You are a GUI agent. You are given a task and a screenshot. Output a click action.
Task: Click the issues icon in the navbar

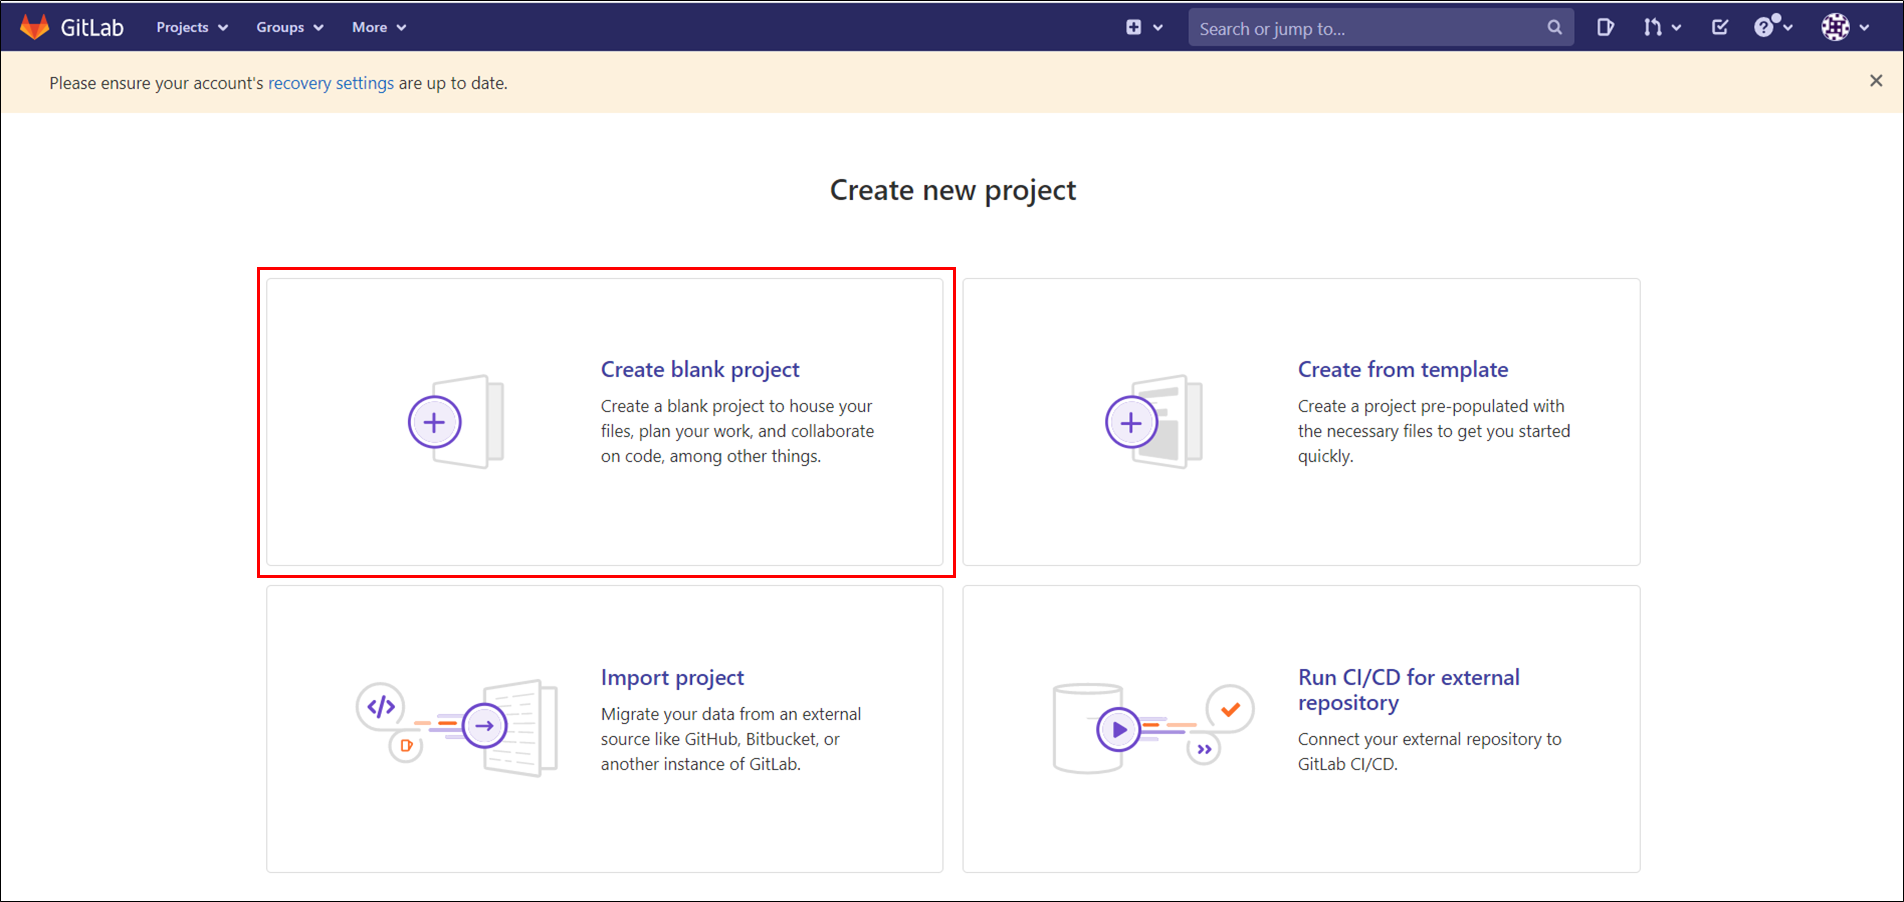point(1605,28)
